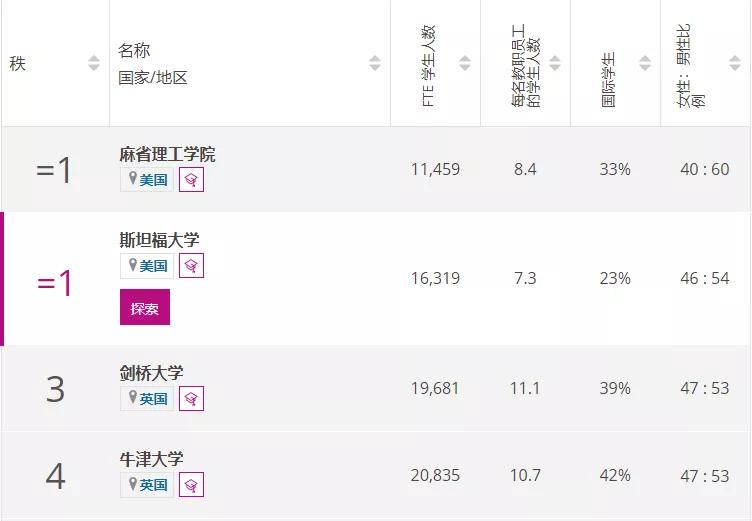
Task: Click the graduation cap icon for 剑桥大学
Action: pyautogui.click(x=191, y=399)
